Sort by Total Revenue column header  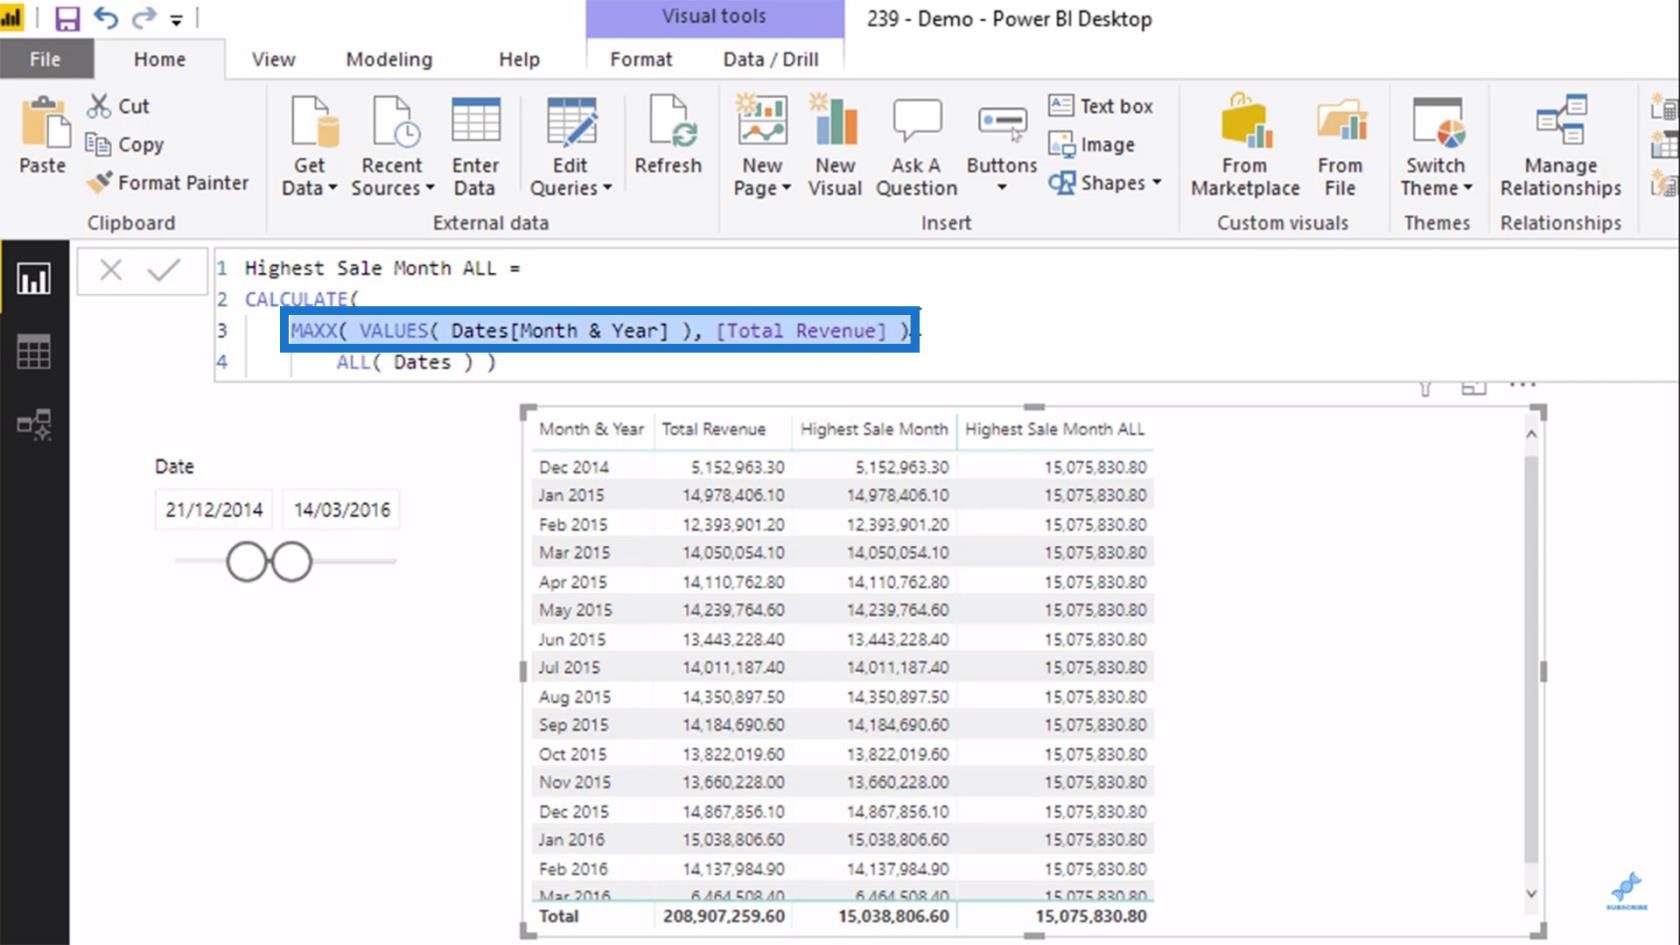(714, 429)
